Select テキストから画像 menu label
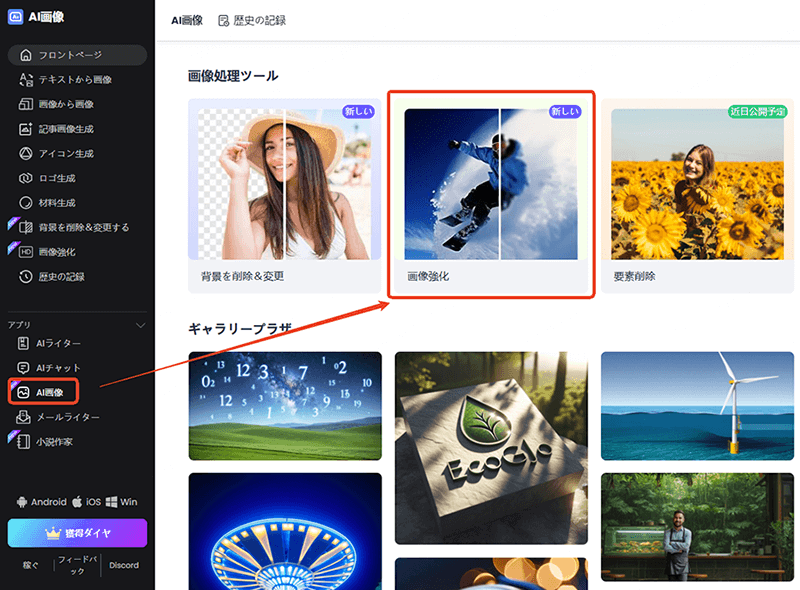 tap(76, 80)
